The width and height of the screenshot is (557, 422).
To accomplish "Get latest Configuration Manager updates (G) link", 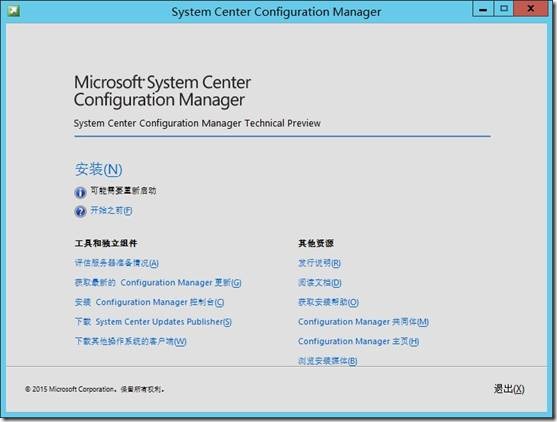I will (158, 283).
